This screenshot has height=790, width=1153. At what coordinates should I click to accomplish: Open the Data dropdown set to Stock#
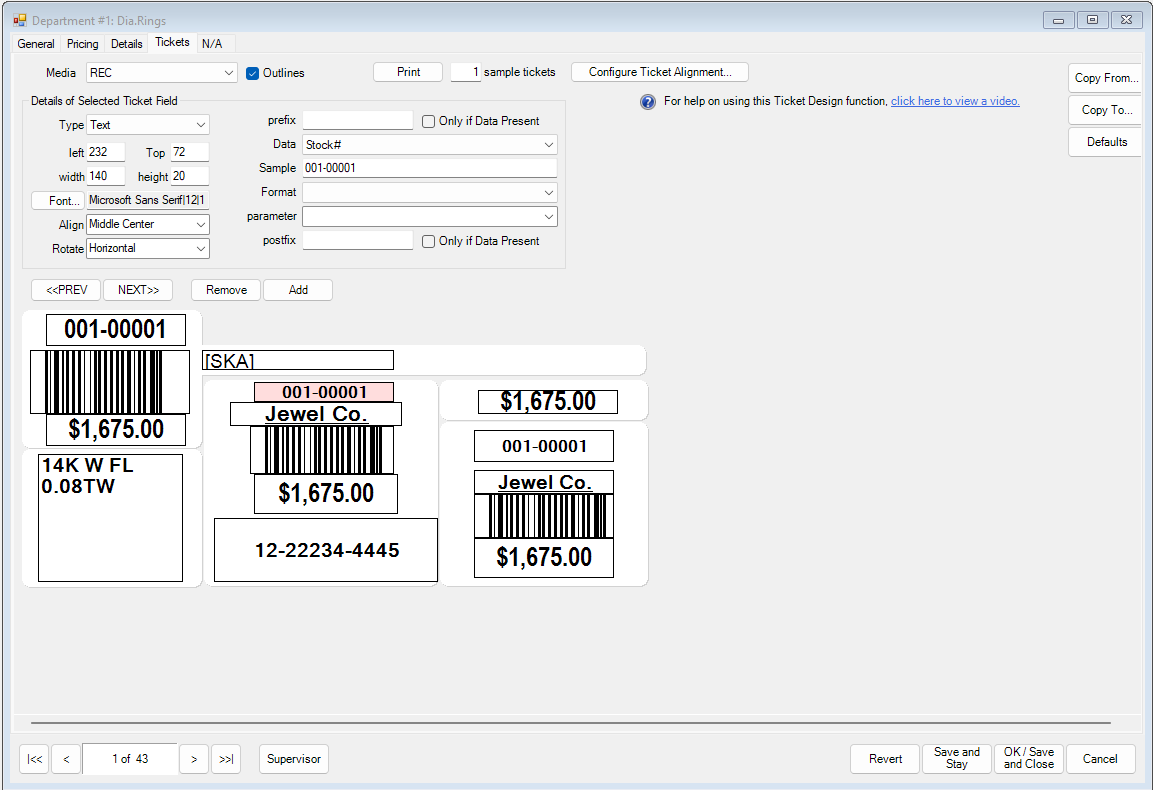(429, 144)
